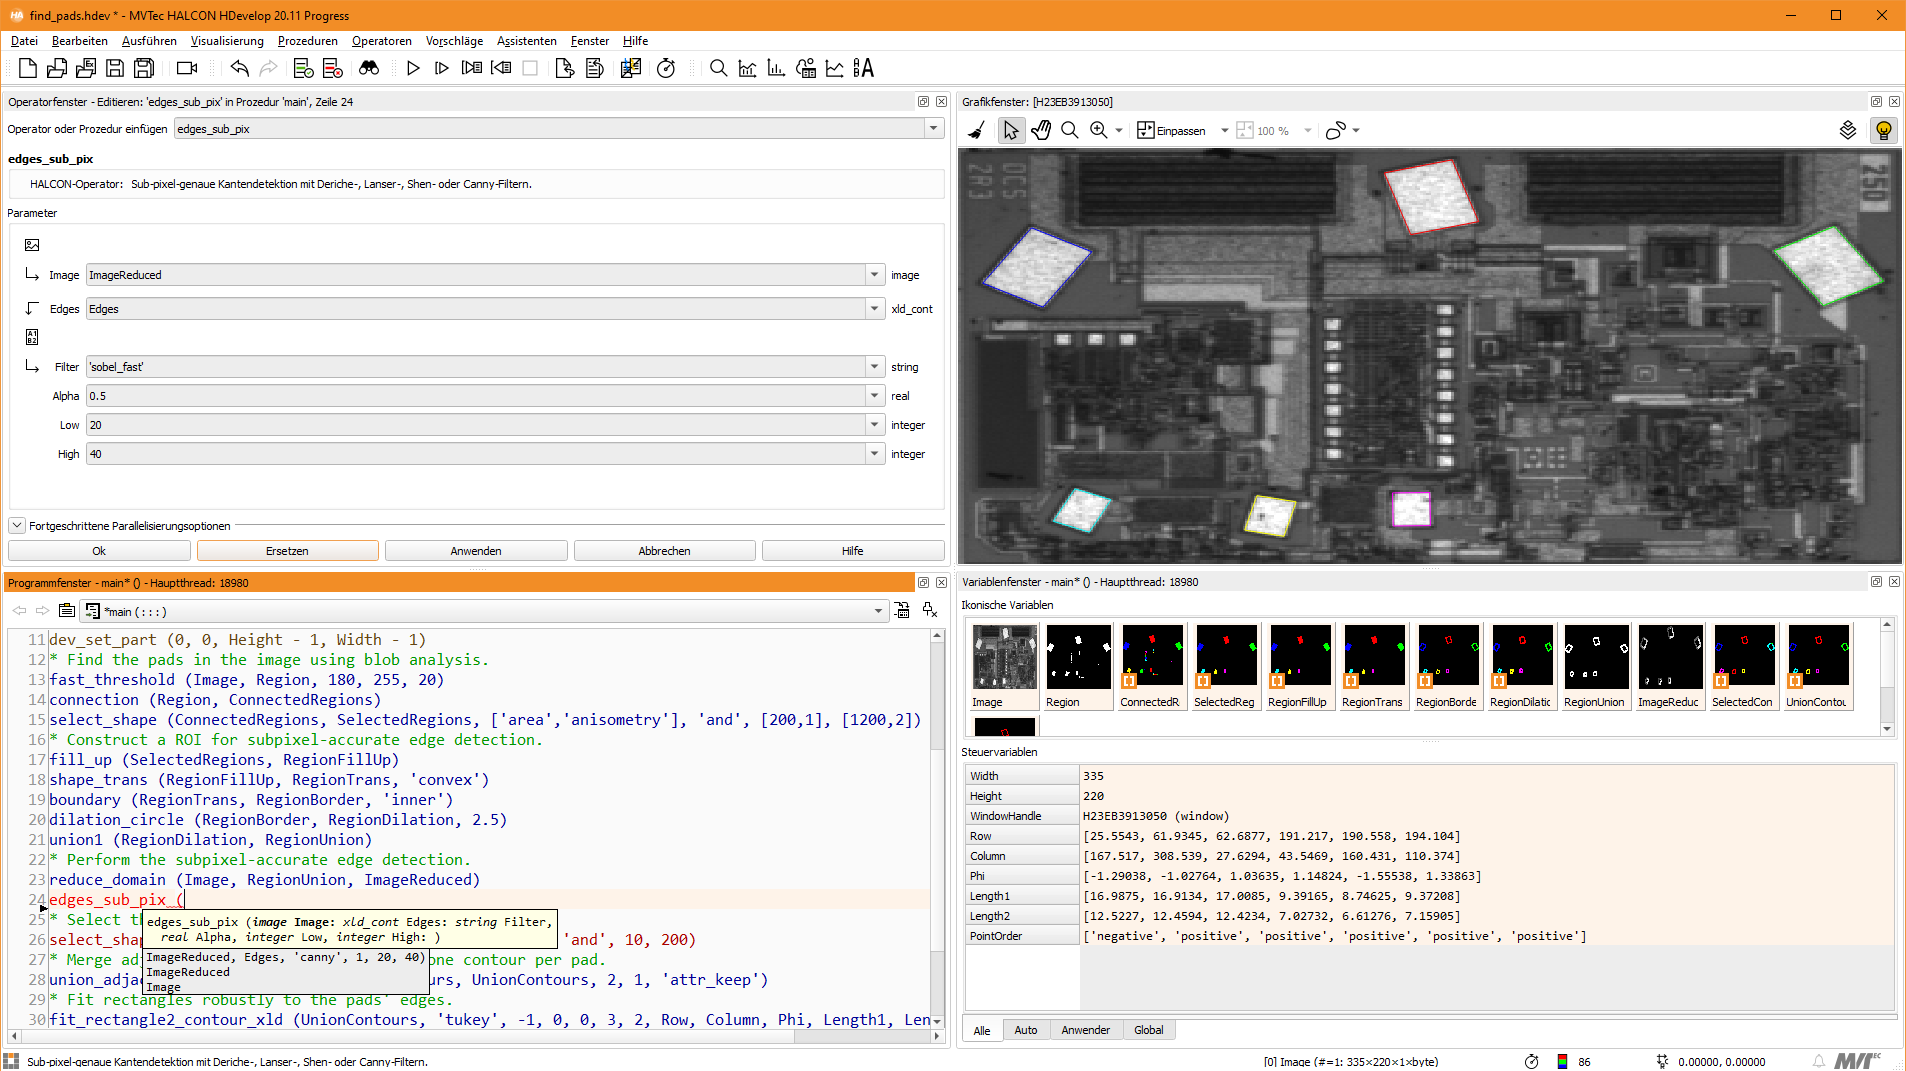
Task: Click the Einpassen fit image button
Action: (x=1172, y=130)
